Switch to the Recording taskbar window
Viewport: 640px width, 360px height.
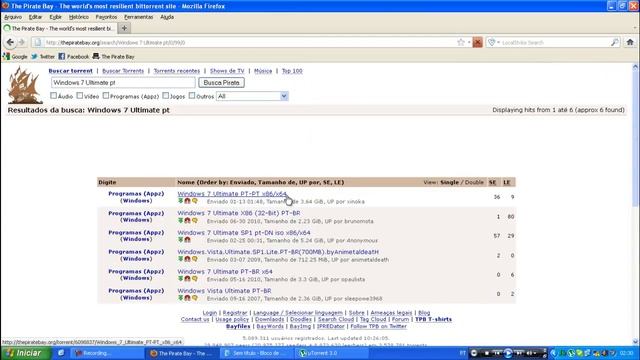(x=107, y=353)
